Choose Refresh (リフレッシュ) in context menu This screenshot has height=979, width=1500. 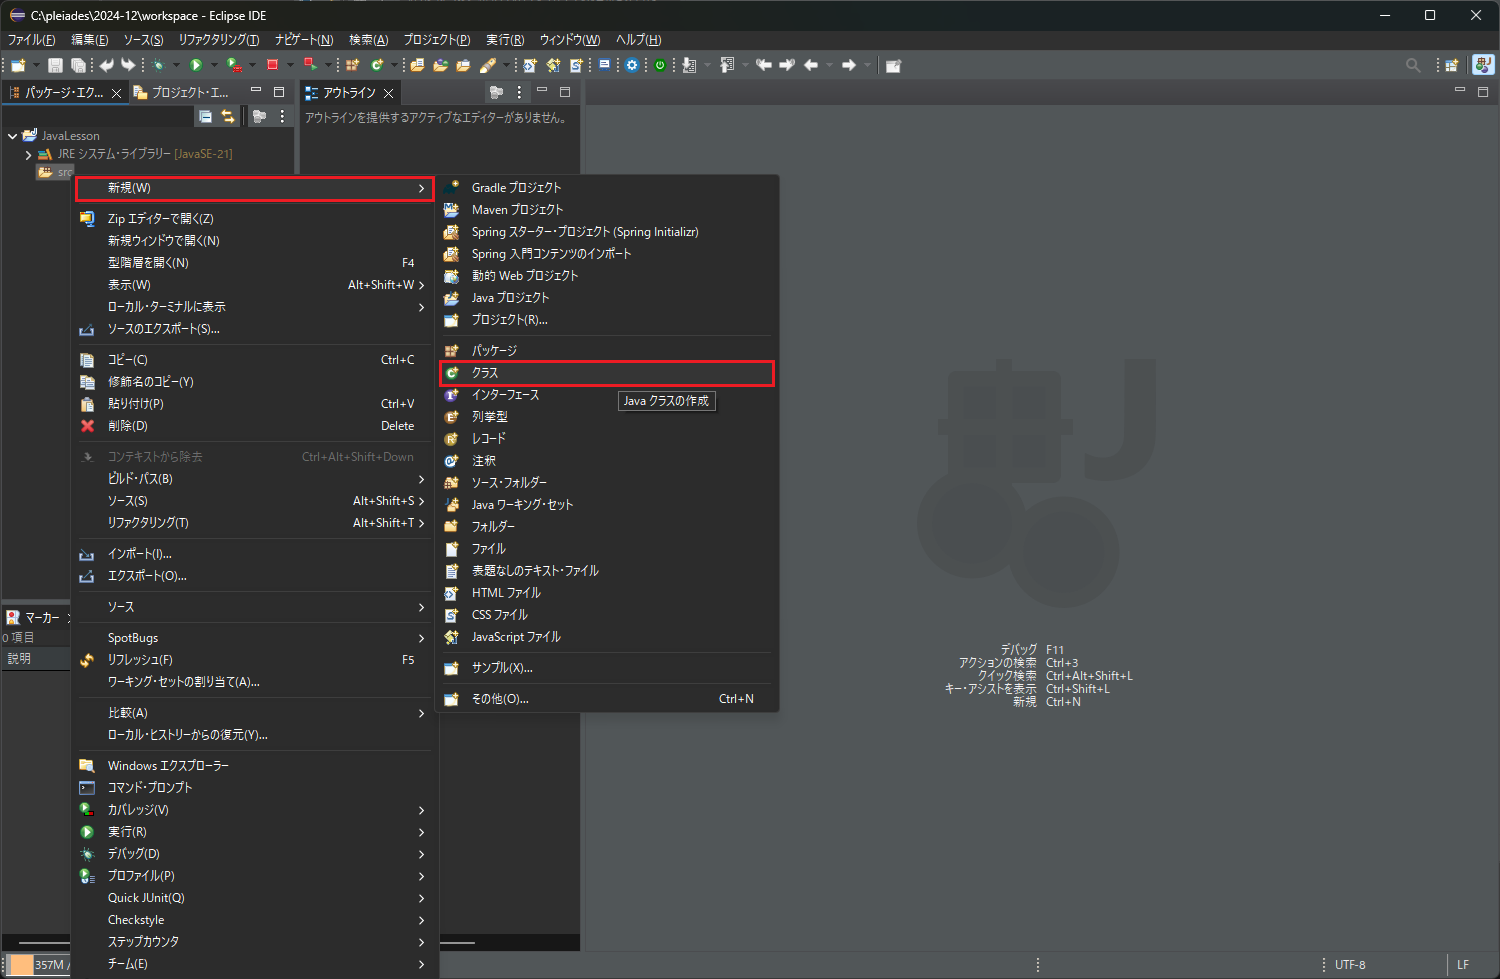[254, 660]
